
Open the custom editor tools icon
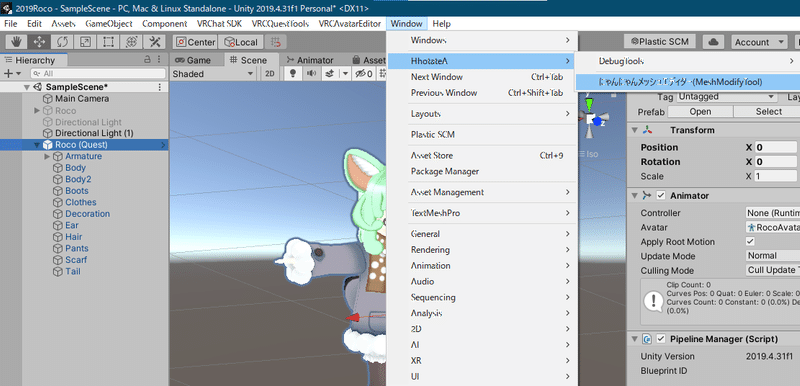coord(154,42)
